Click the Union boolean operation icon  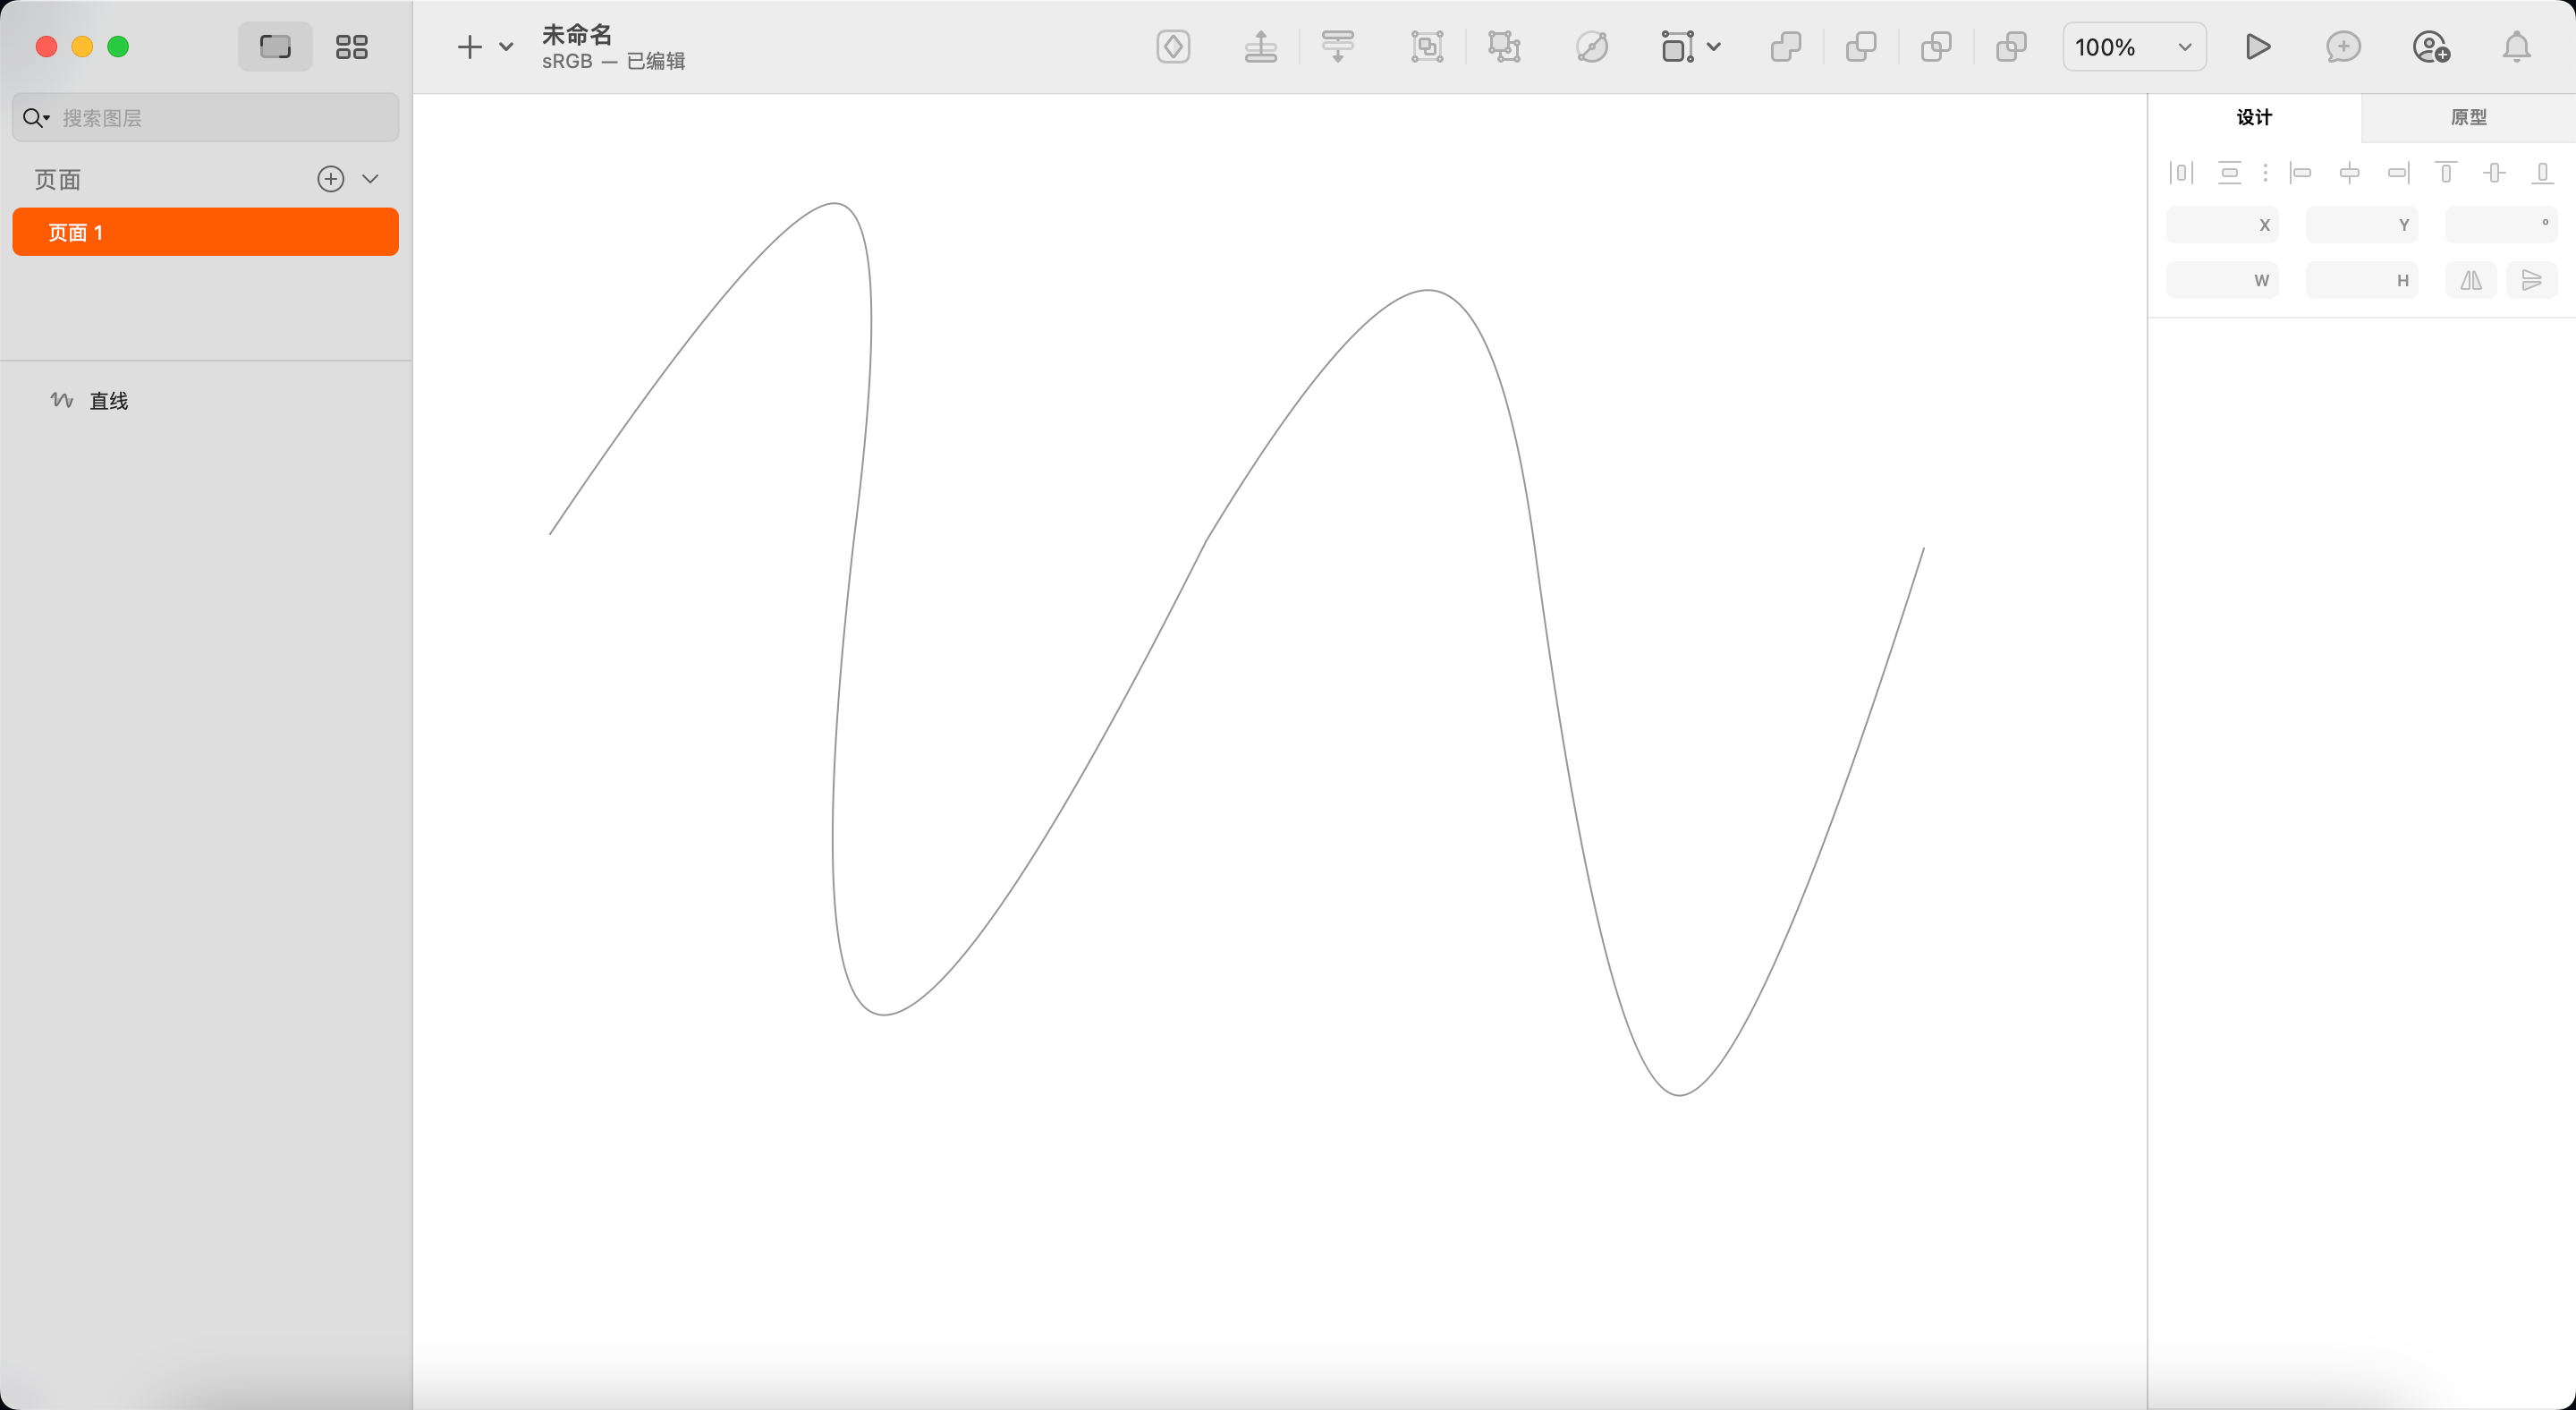(1786, 47)
